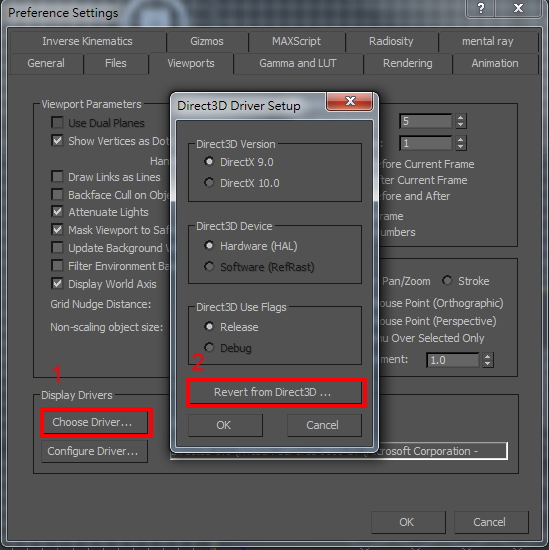Viewport: 549px width, 550px height.
Task: Select the Viewports tab
Action: pyautogui.click(x=191, y=63)
